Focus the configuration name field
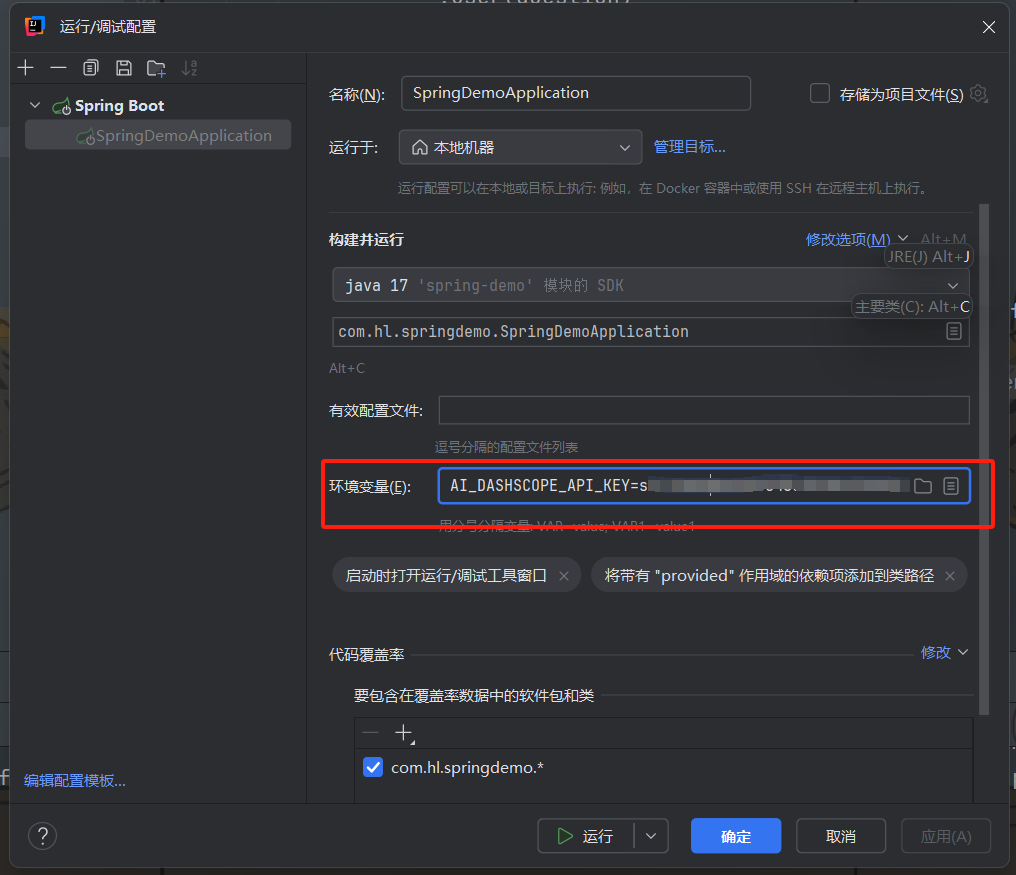 (575, 93)
